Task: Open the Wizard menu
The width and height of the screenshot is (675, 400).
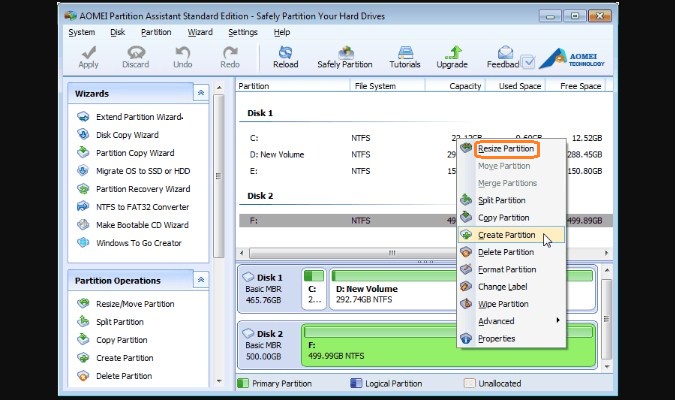Action: [x=200, y=32]
